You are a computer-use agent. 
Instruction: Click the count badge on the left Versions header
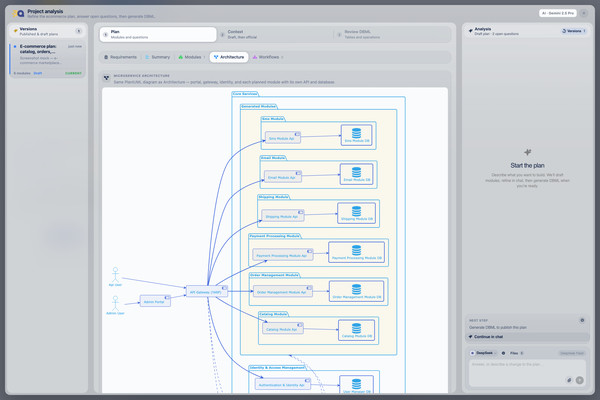79,31
